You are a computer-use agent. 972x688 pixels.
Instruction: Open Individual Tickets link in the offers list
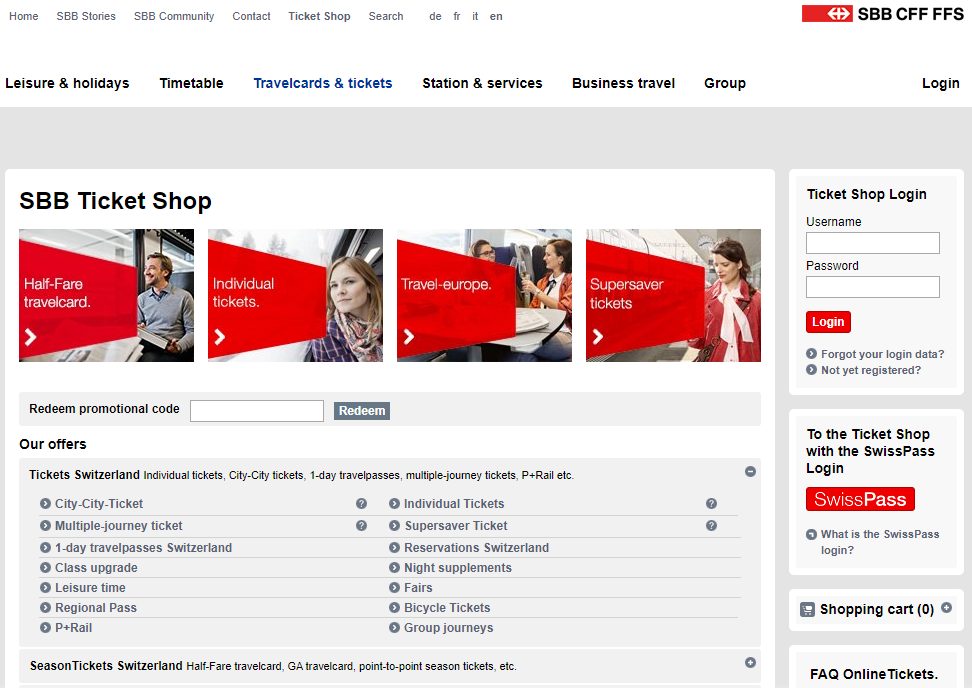454,504
